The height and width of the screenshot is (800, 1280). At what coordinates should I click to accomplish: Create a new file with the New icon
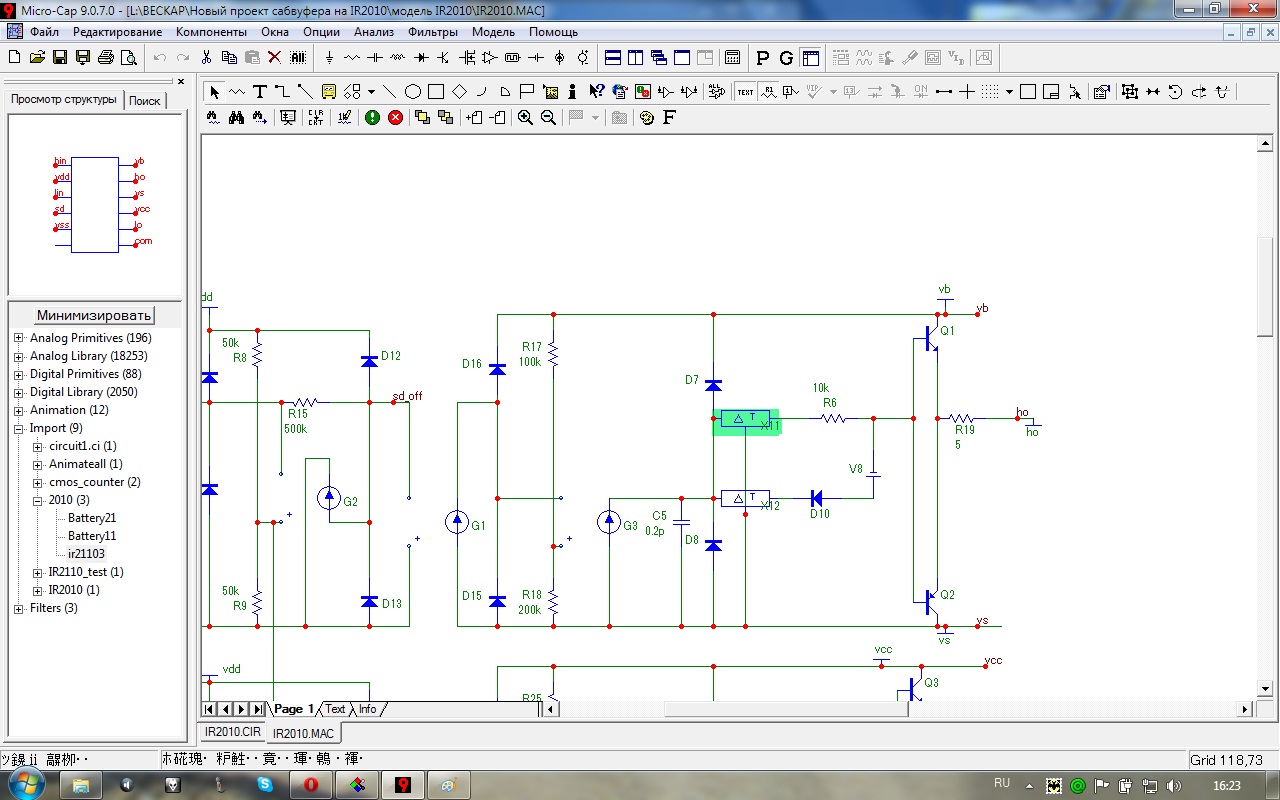point(15,58)
